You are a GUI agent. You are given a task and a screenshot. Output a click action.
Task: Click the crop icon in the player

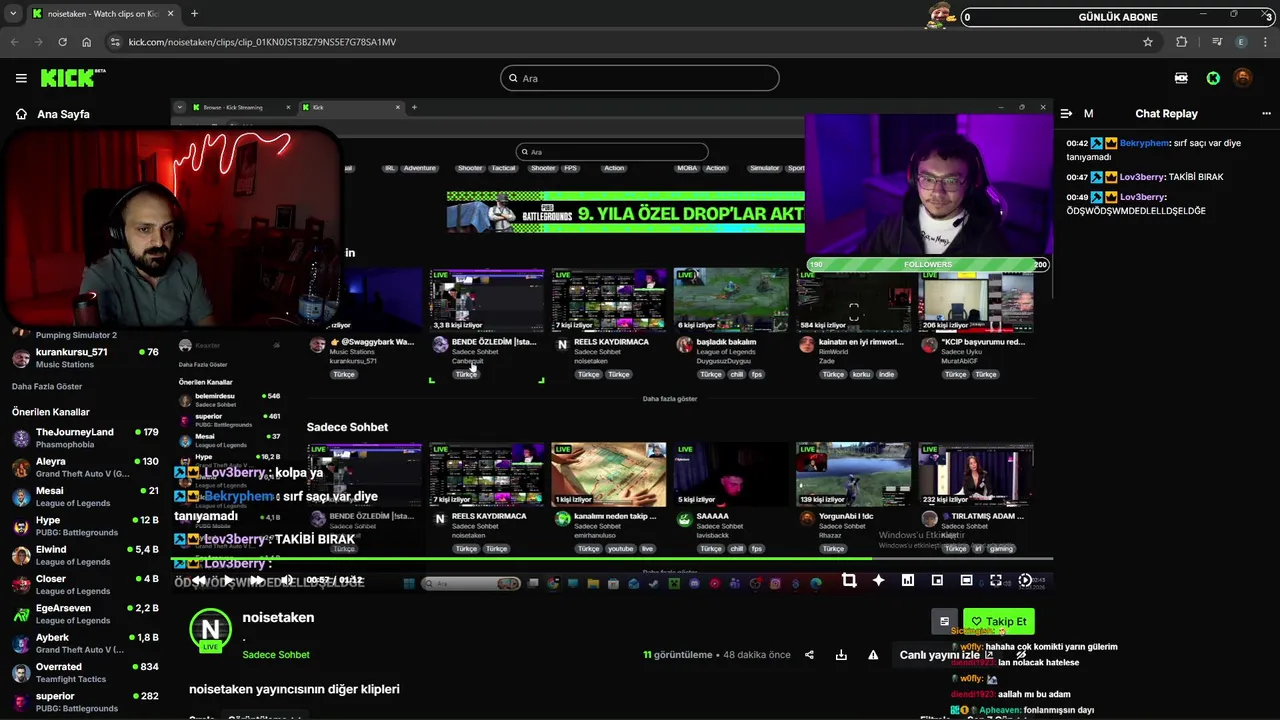849,580
